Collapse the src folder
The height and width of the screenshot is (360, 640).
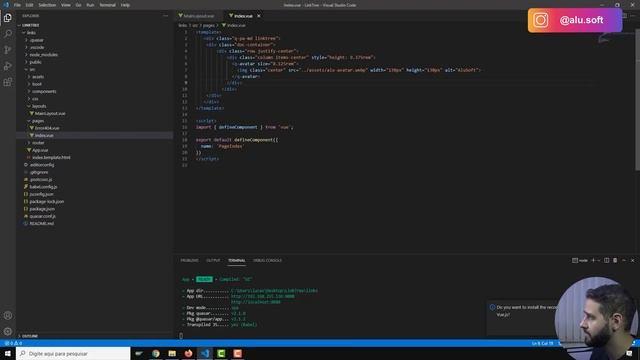pos(31,69)
